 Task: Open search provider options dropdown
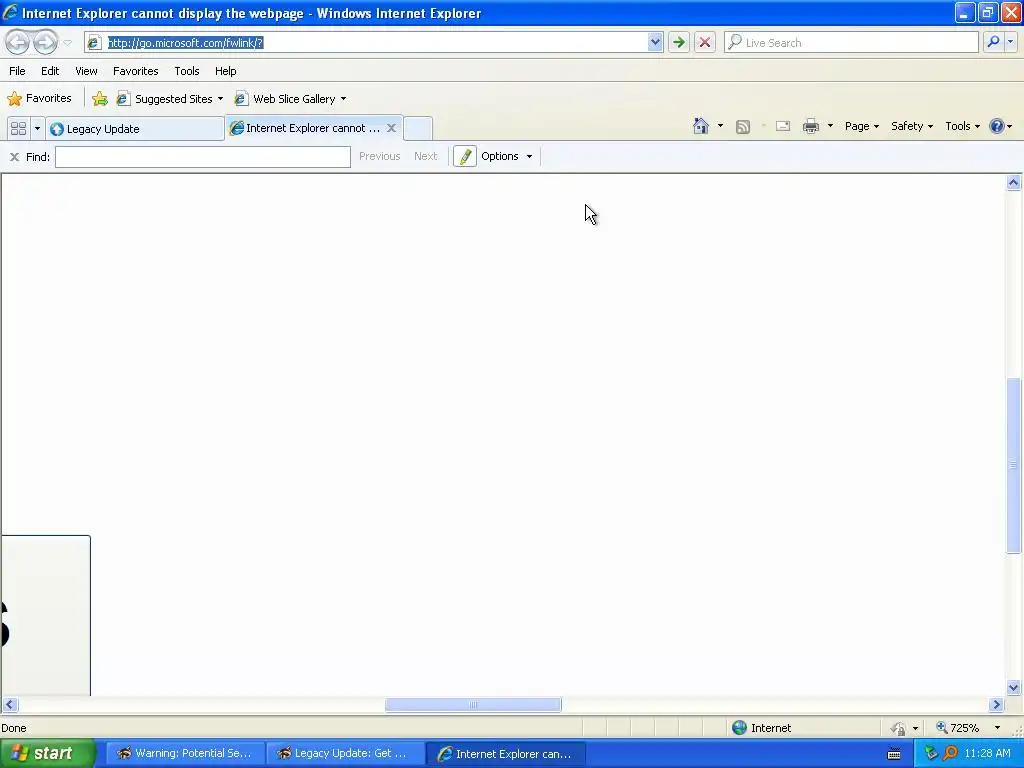point(1010,42)
